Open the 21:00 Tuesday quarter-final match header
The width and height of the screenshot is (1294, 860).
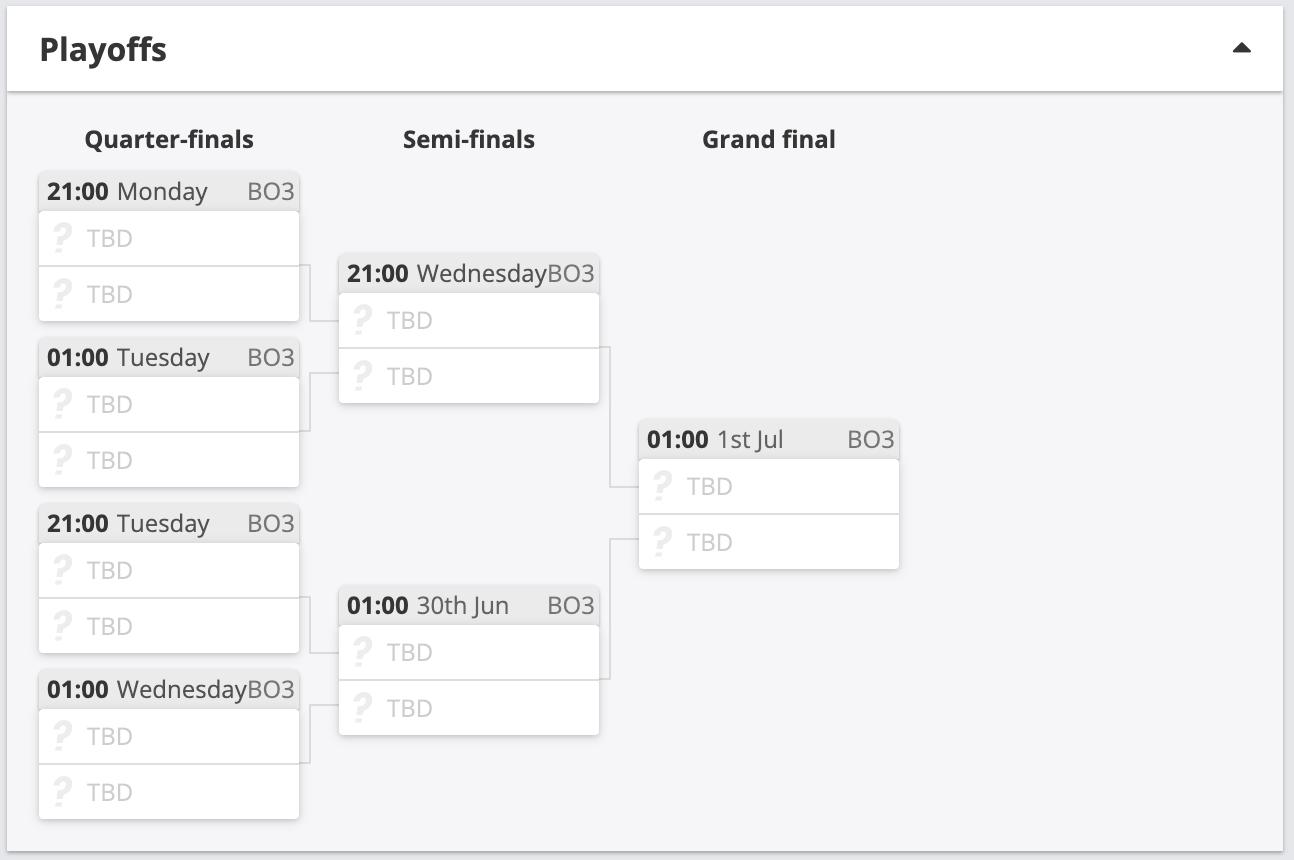(x=169, y=524)
